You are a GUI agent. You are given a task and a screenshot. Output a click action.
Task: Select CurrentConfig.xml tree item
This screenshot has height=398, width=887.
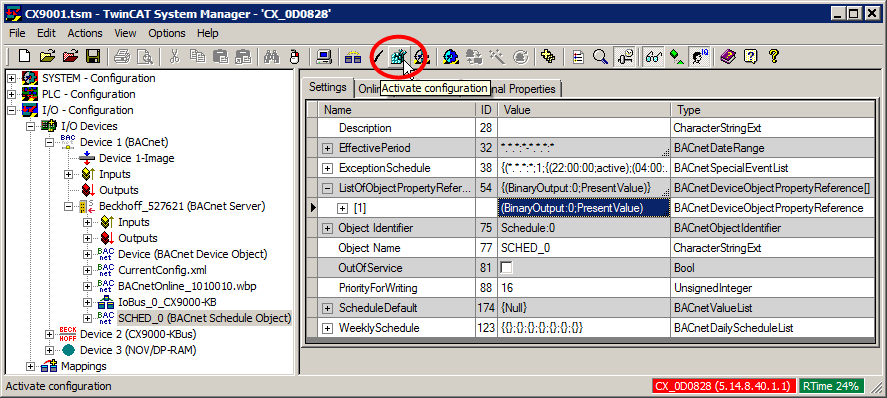coord(162,270)
